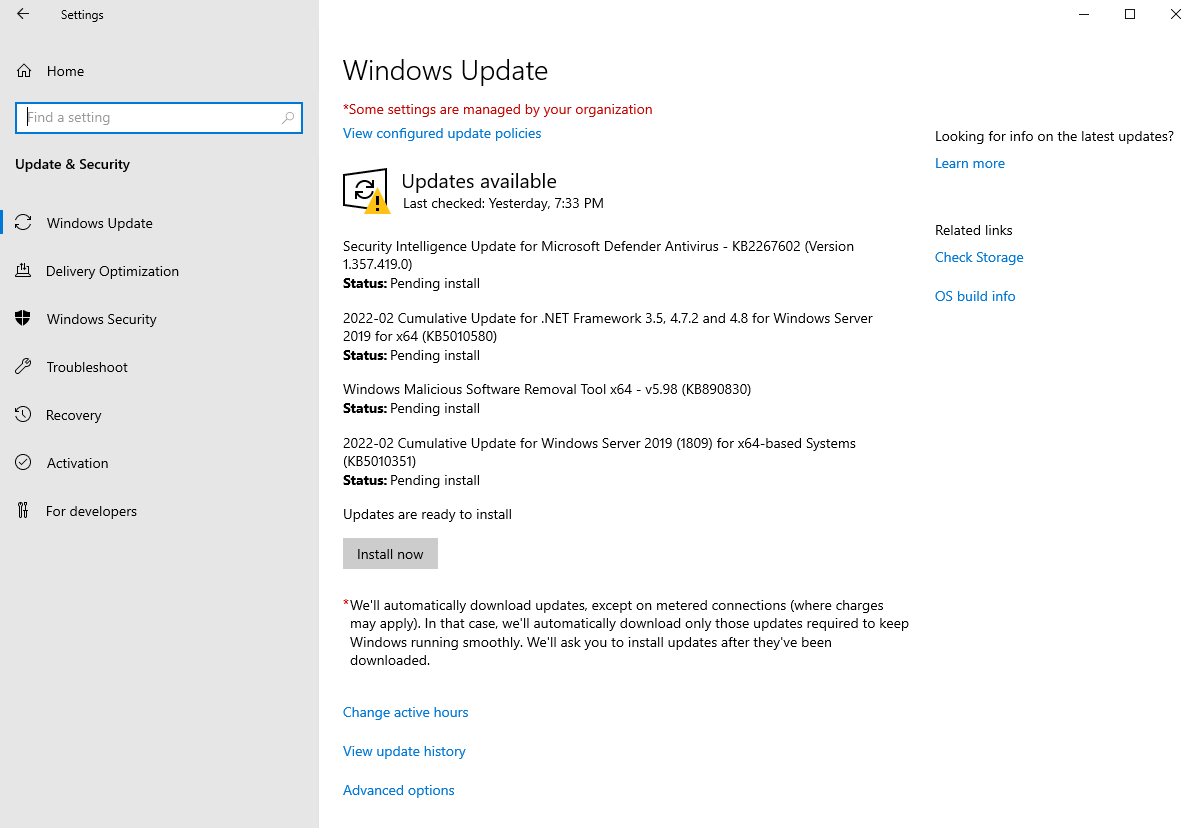Minimize the Settings window
This screenshot has width=1198, height=828.
[1084, 15]
